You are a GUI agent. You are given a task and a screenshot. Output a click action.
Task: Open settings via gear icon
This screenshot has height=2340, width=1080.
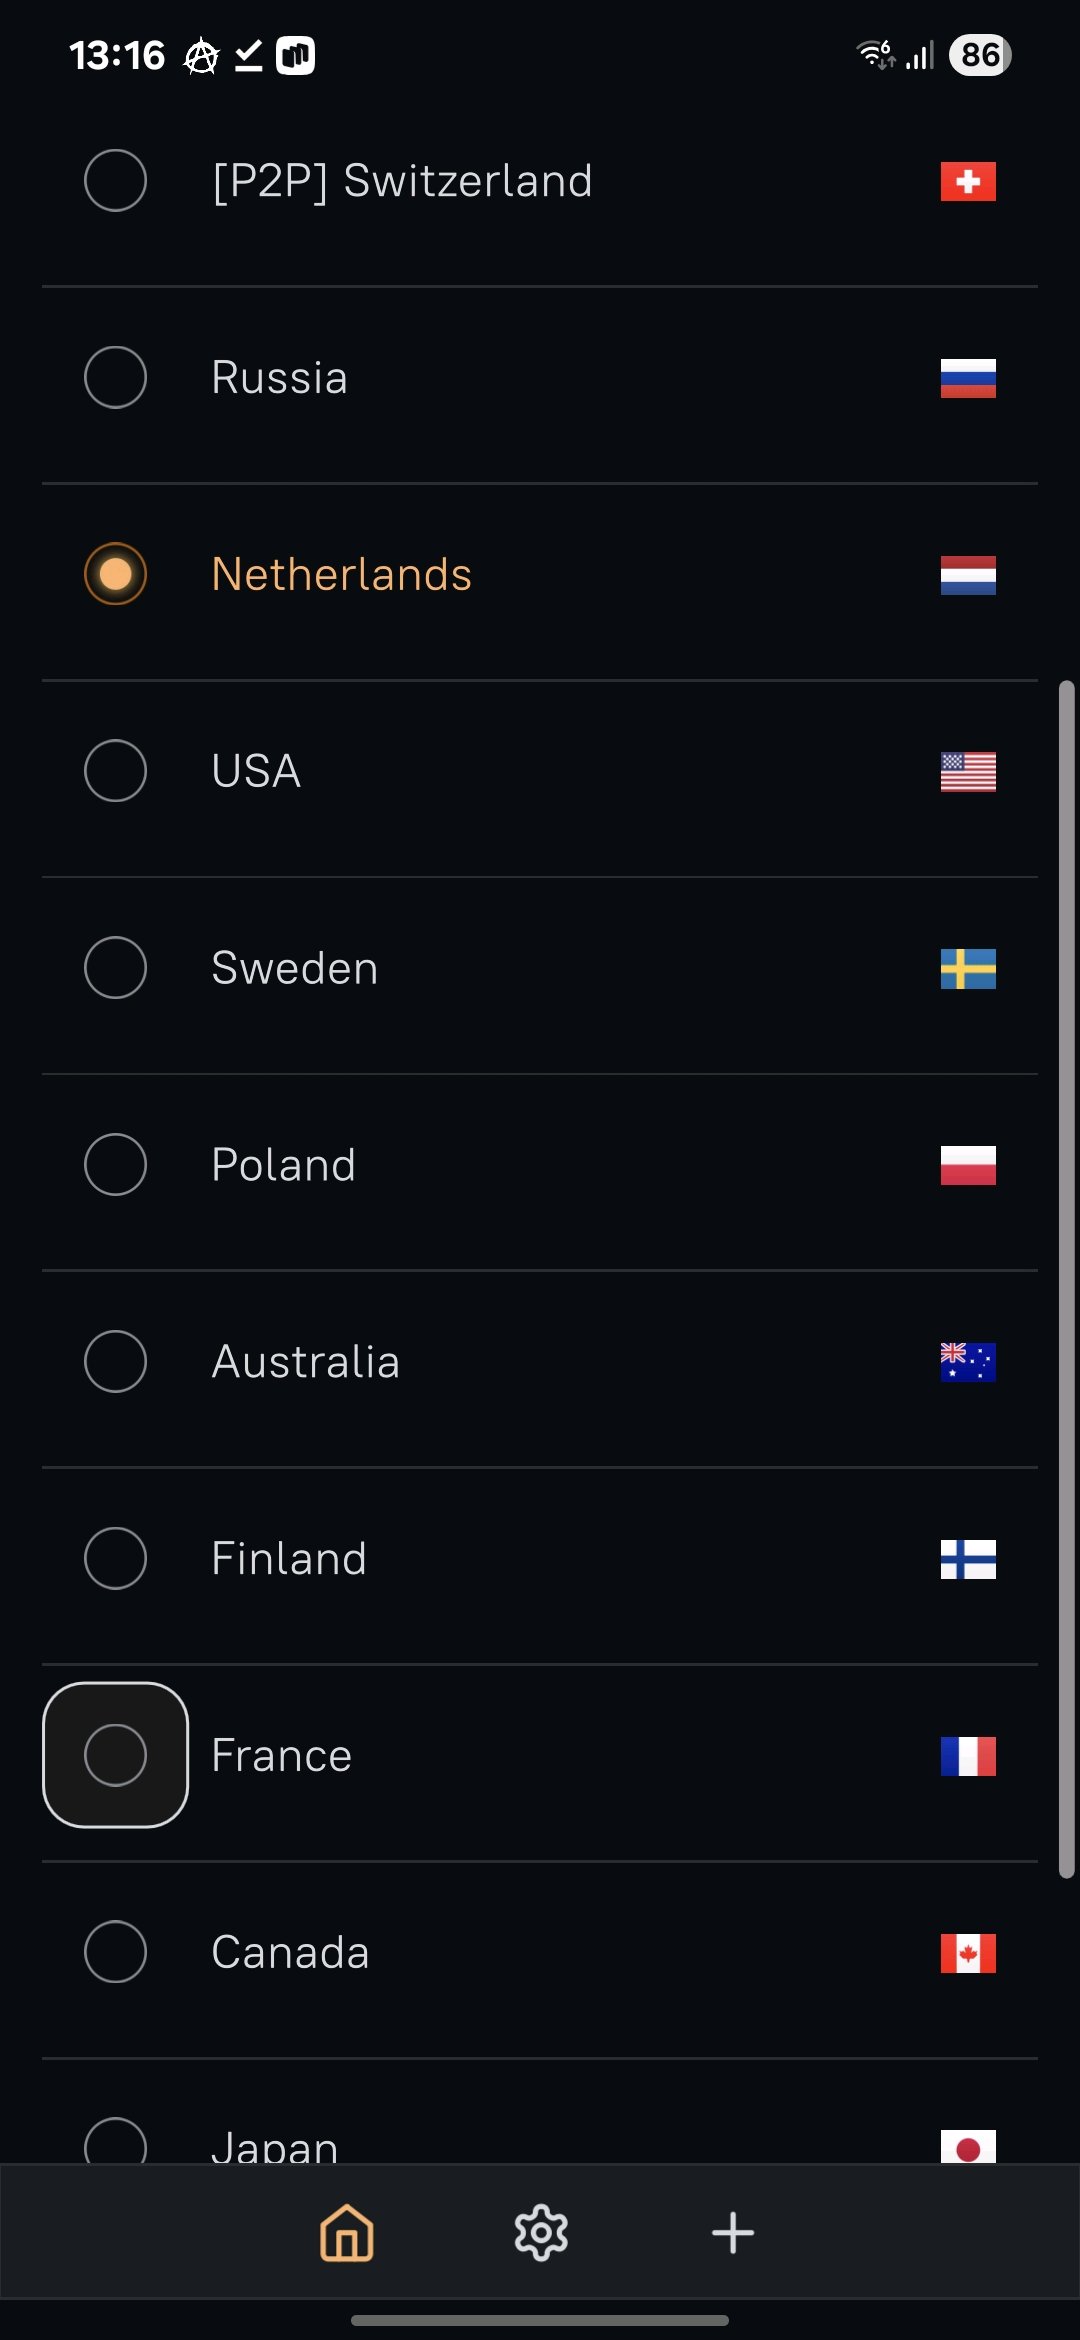[541, 2232]
